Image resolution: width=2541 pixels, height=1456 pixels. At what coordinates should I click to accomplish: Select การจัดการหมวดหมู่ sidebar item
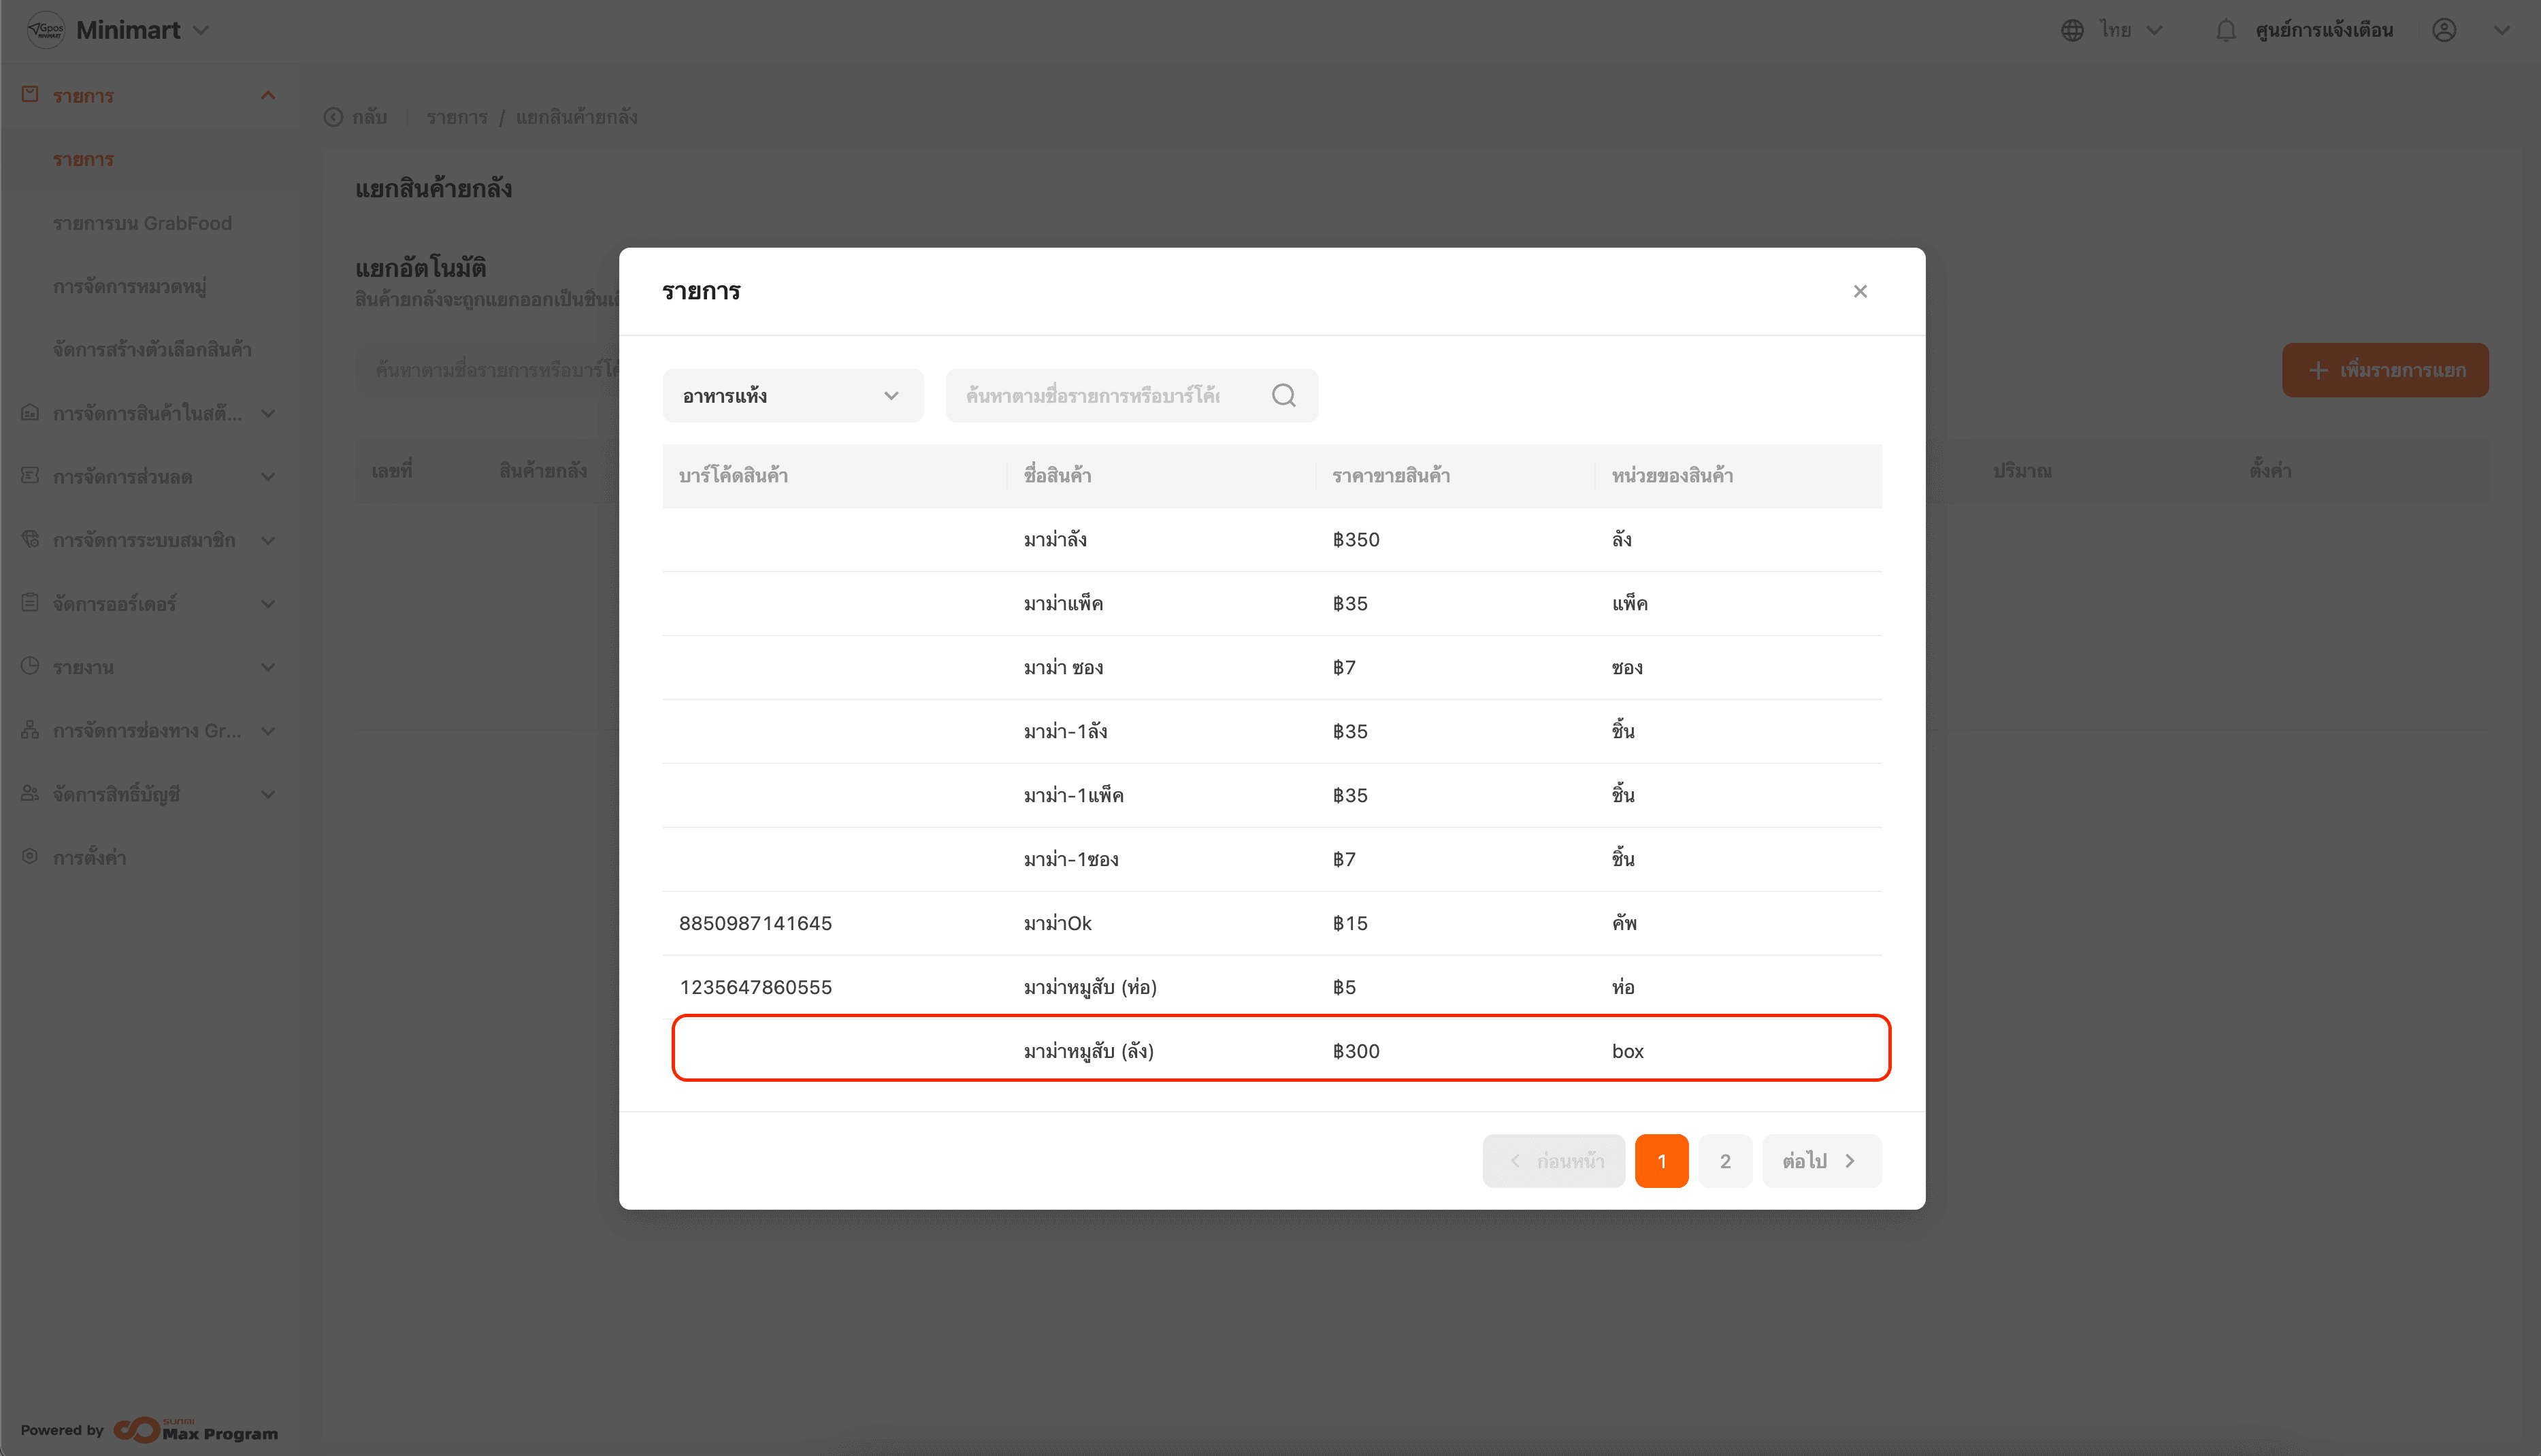[129, 287]
